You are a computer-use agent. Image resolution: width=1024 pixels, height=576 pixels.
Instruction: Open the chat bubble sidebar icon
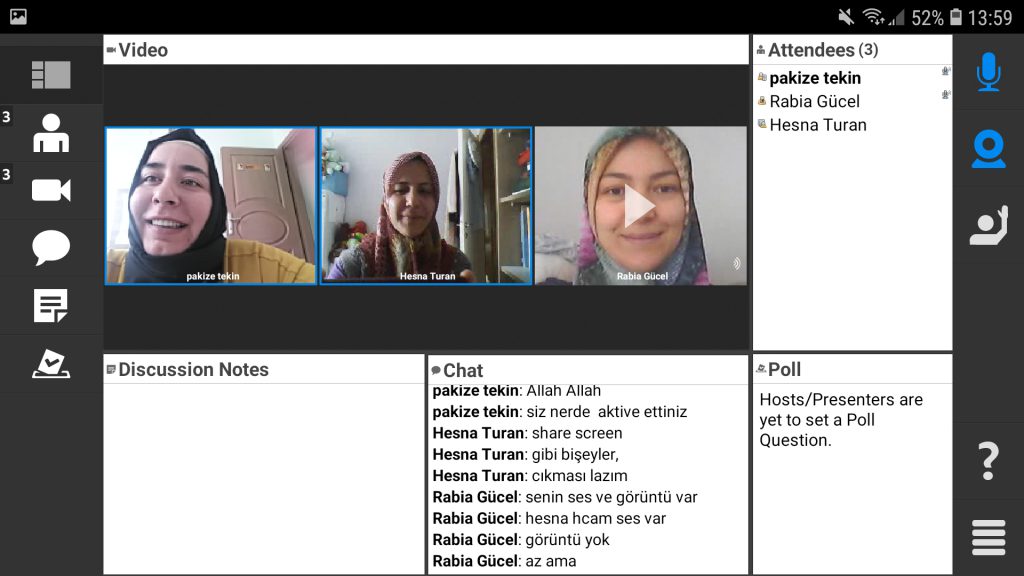51,247
